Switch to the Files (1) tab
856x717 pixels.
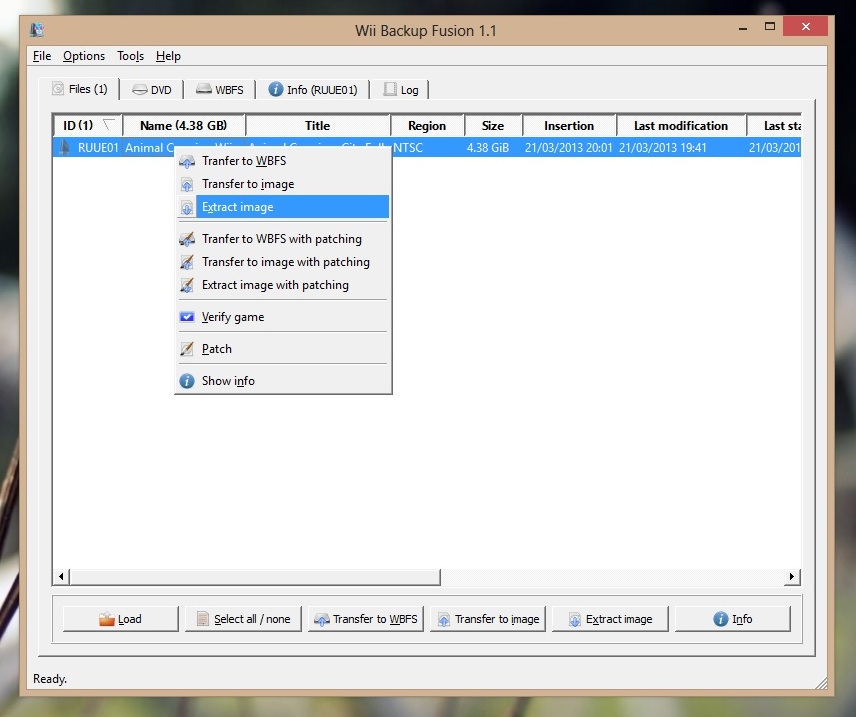point(80,89)
